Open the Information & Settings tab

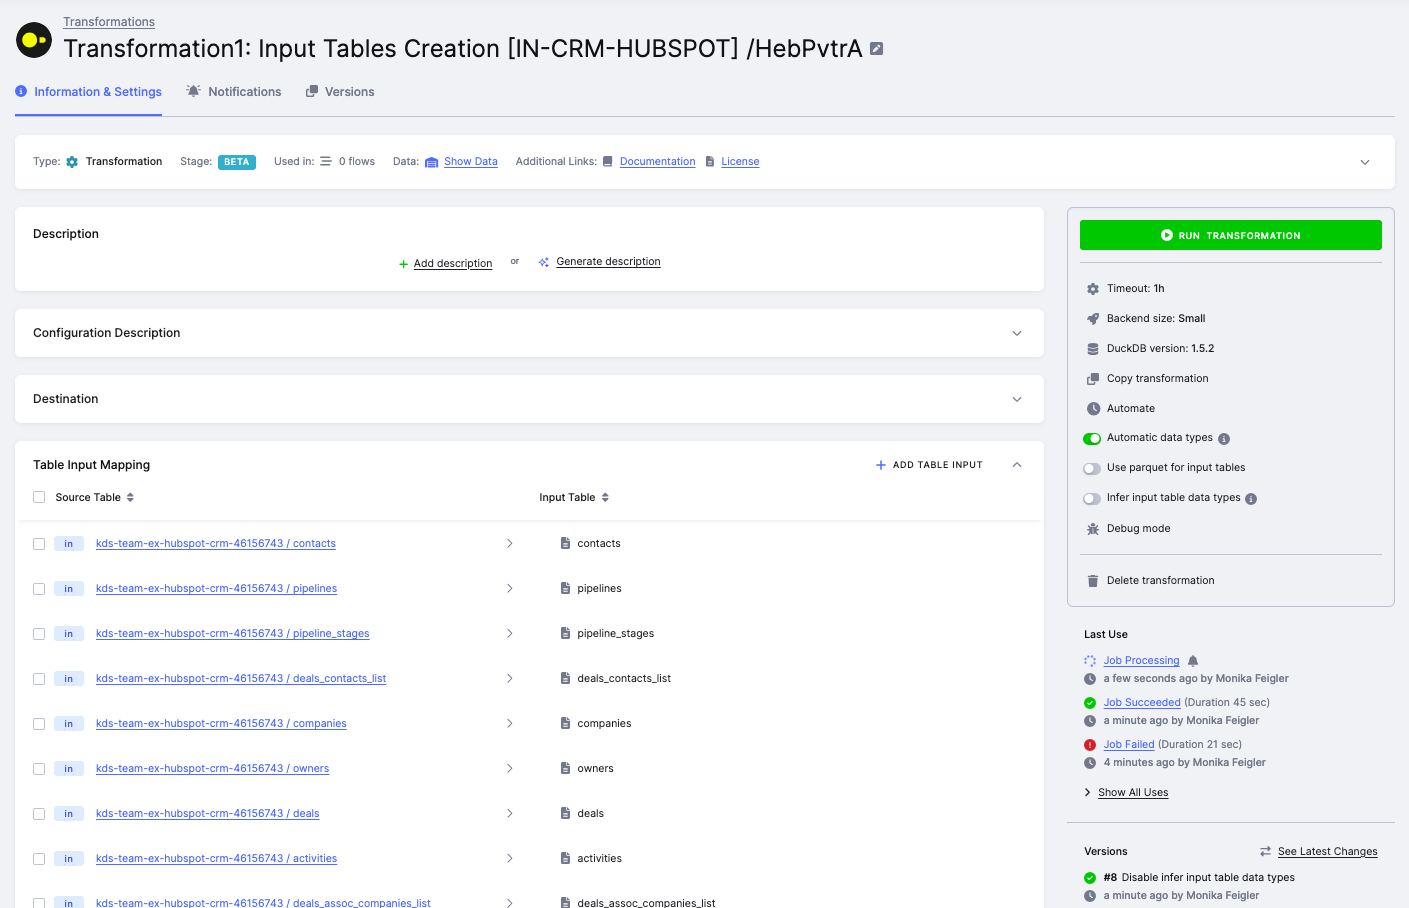pyautogui.click(x=88, y=92)
